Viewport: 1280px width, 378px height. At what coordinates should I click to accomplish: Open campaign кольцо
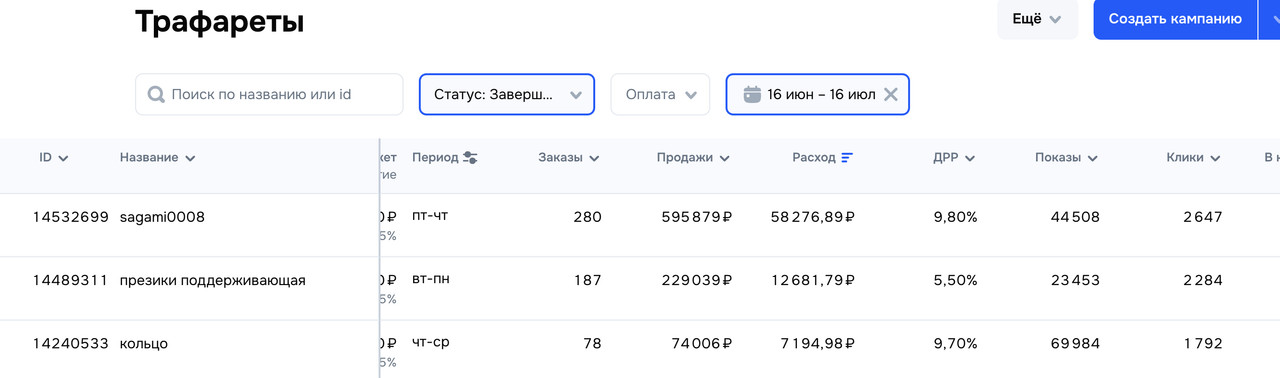(x=144, y=344)
